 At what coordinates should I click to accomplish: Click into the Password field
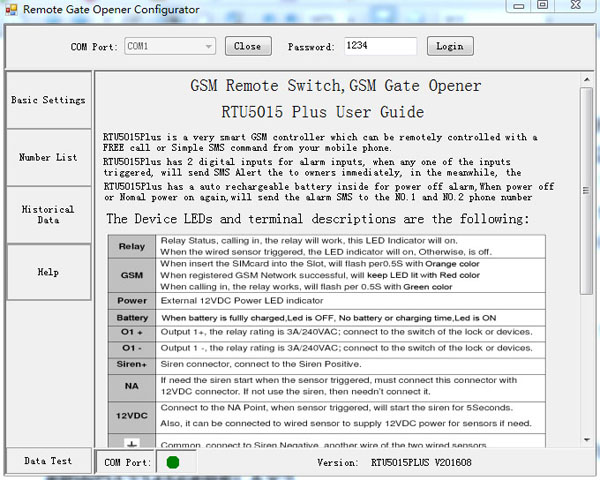pos(380,46)
